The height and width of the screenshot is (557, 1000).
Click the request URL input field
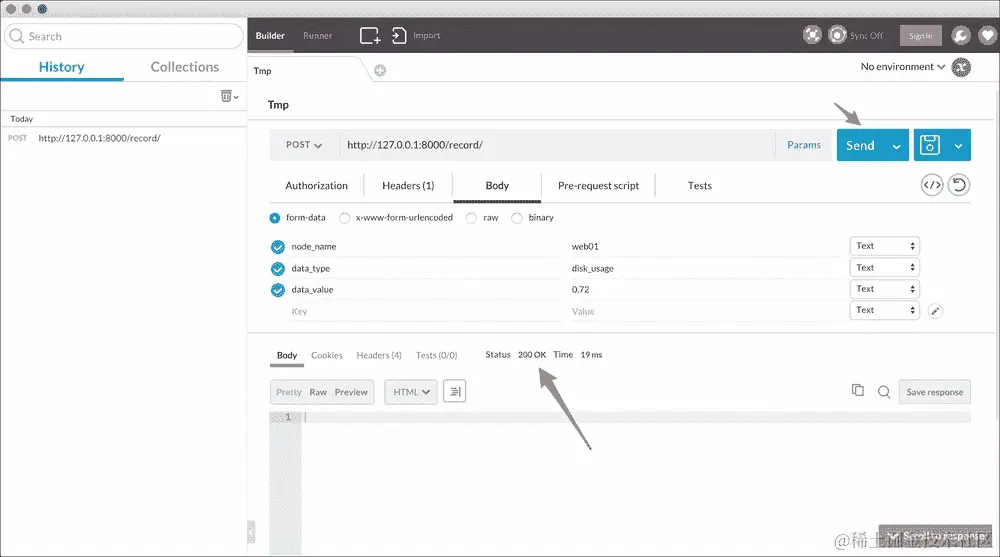pos(557,145)
